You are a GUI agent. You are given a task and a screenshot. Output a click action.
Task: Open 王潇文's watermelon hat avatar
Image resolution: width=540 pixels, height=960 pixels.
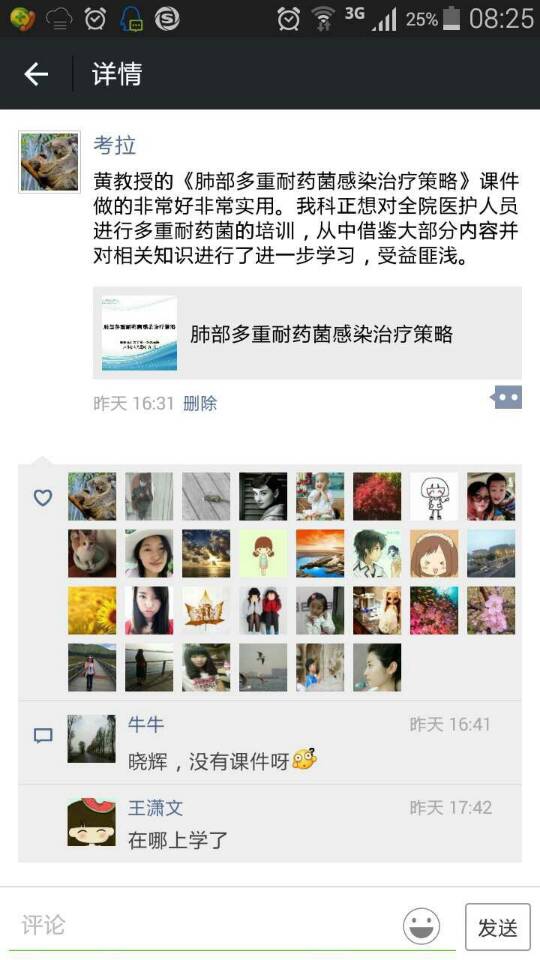pyautogui.click(x=91, y=822)
